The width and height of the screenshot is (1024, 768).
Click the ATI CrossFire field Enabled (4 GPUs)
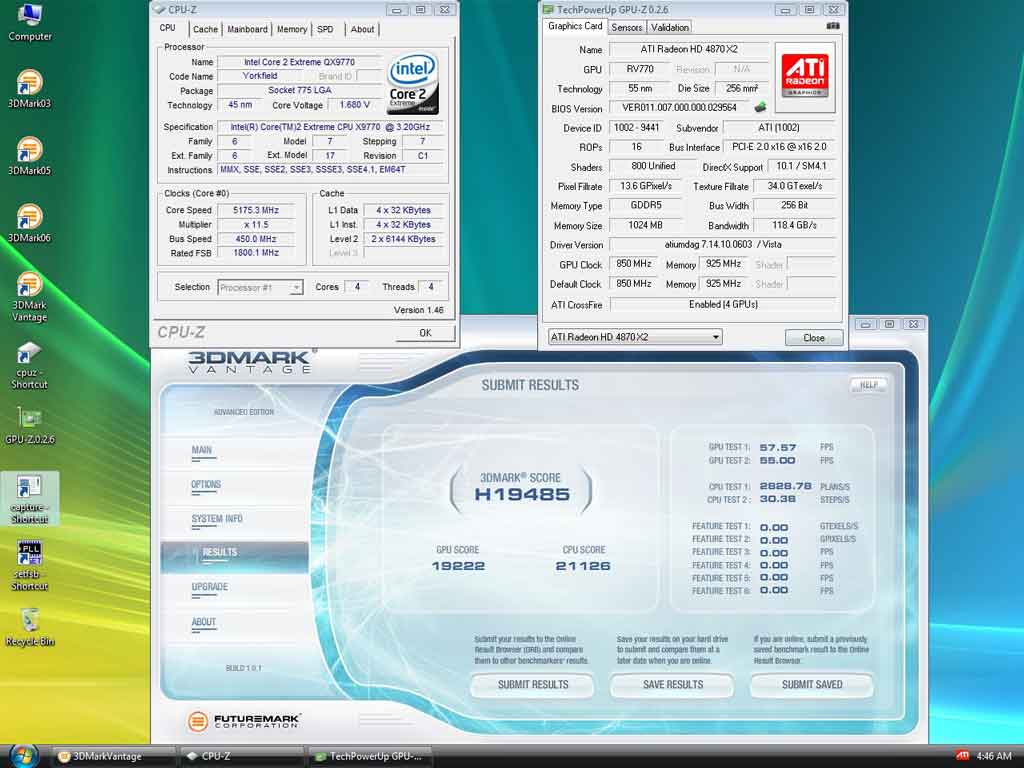point(722,304)
